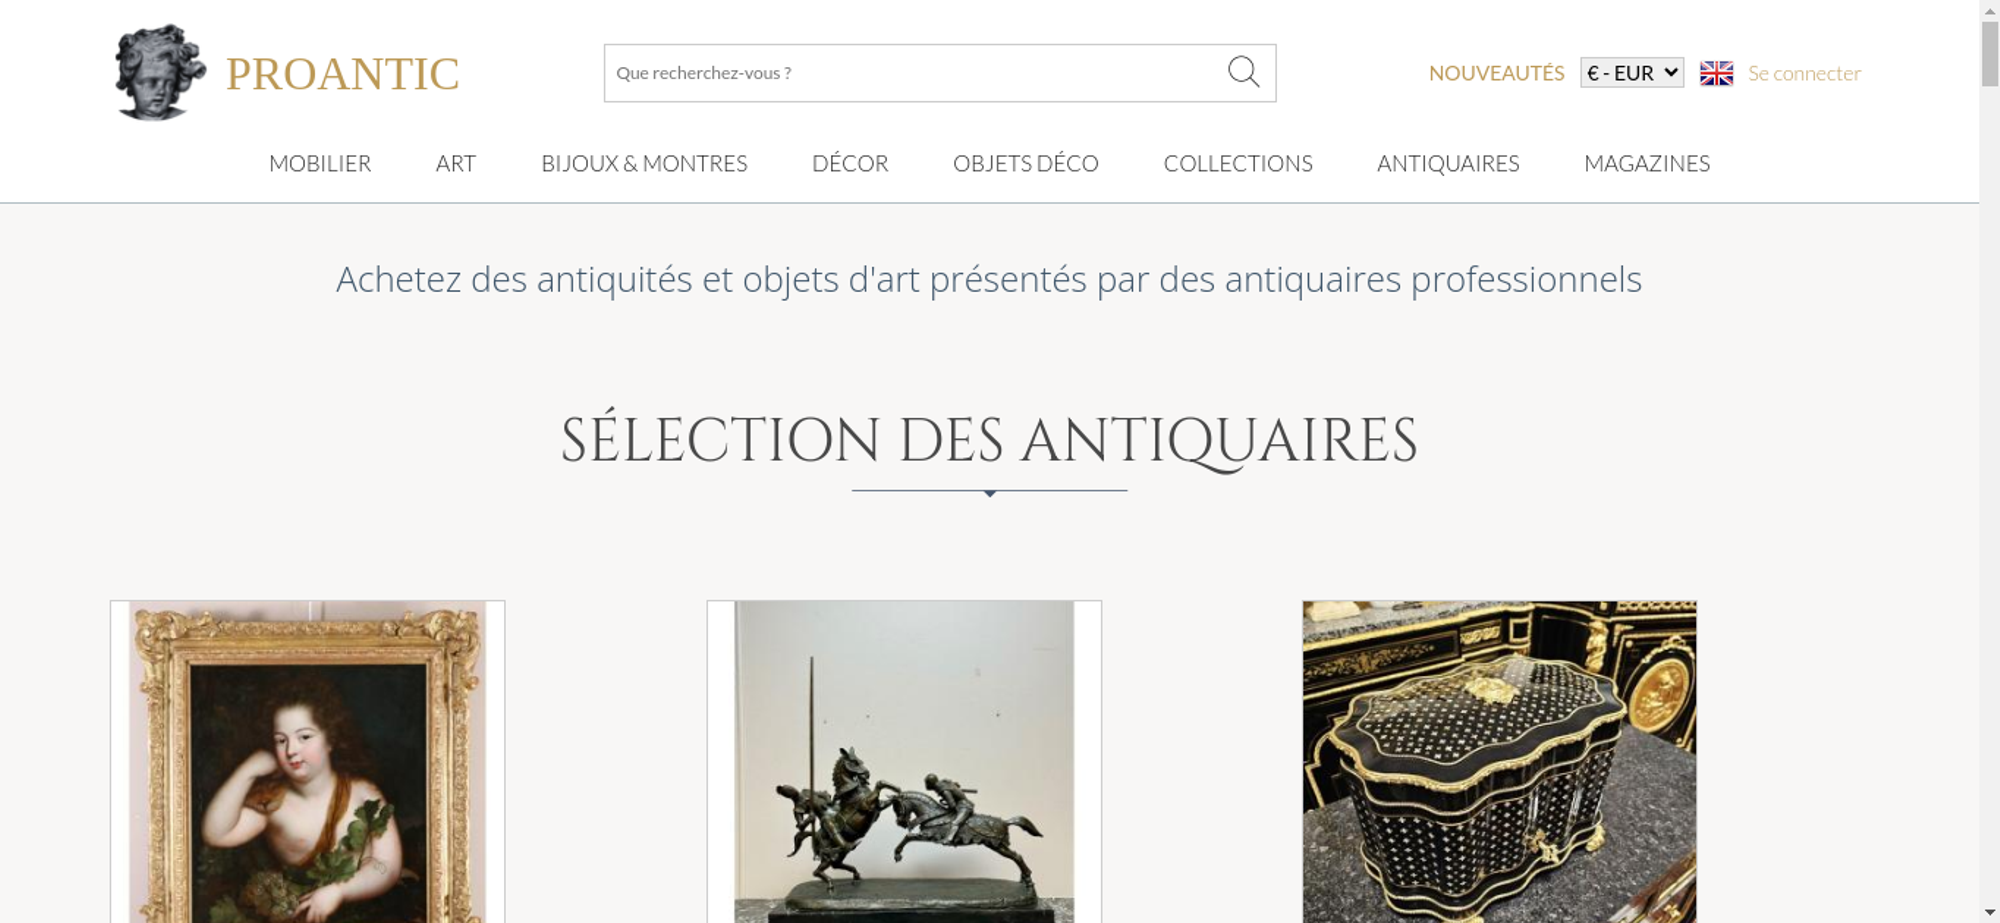Open the ART menu
This screenshot has height=923, width=2000.
point(456,163)
